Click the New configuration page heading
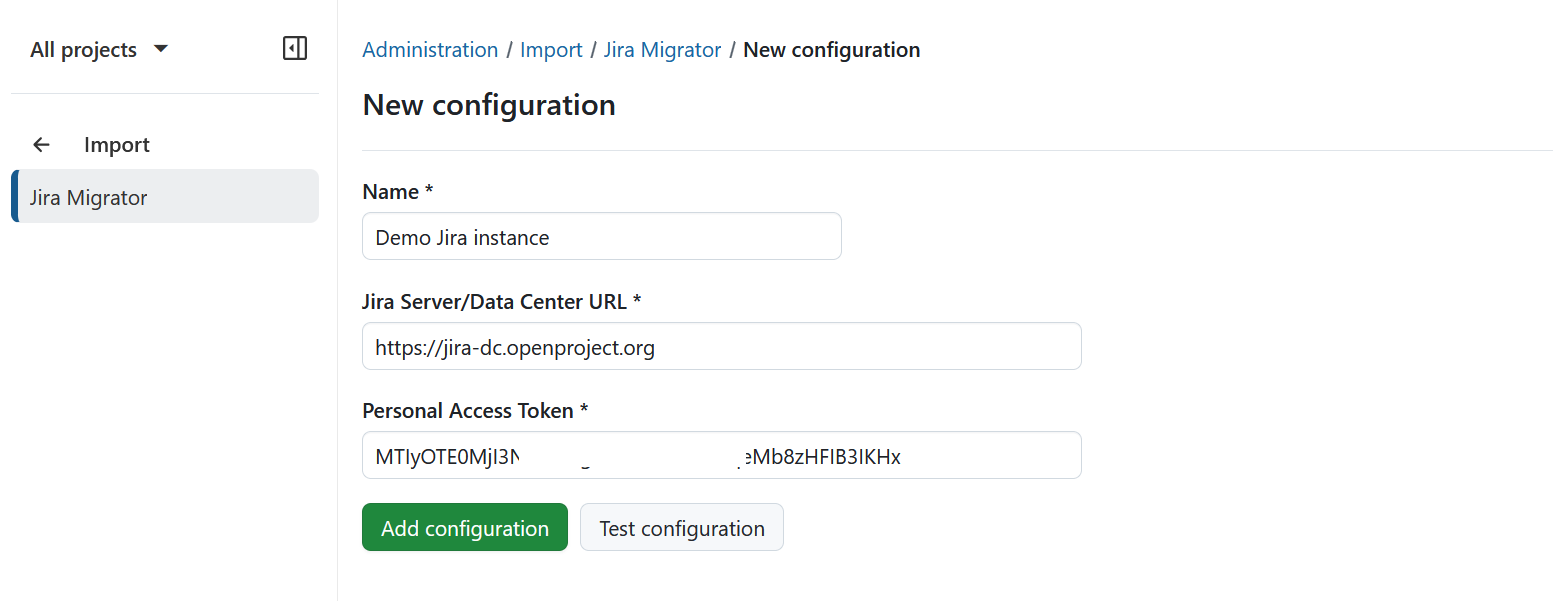This screenshot has height=601, width=1553. click(489, 104)
